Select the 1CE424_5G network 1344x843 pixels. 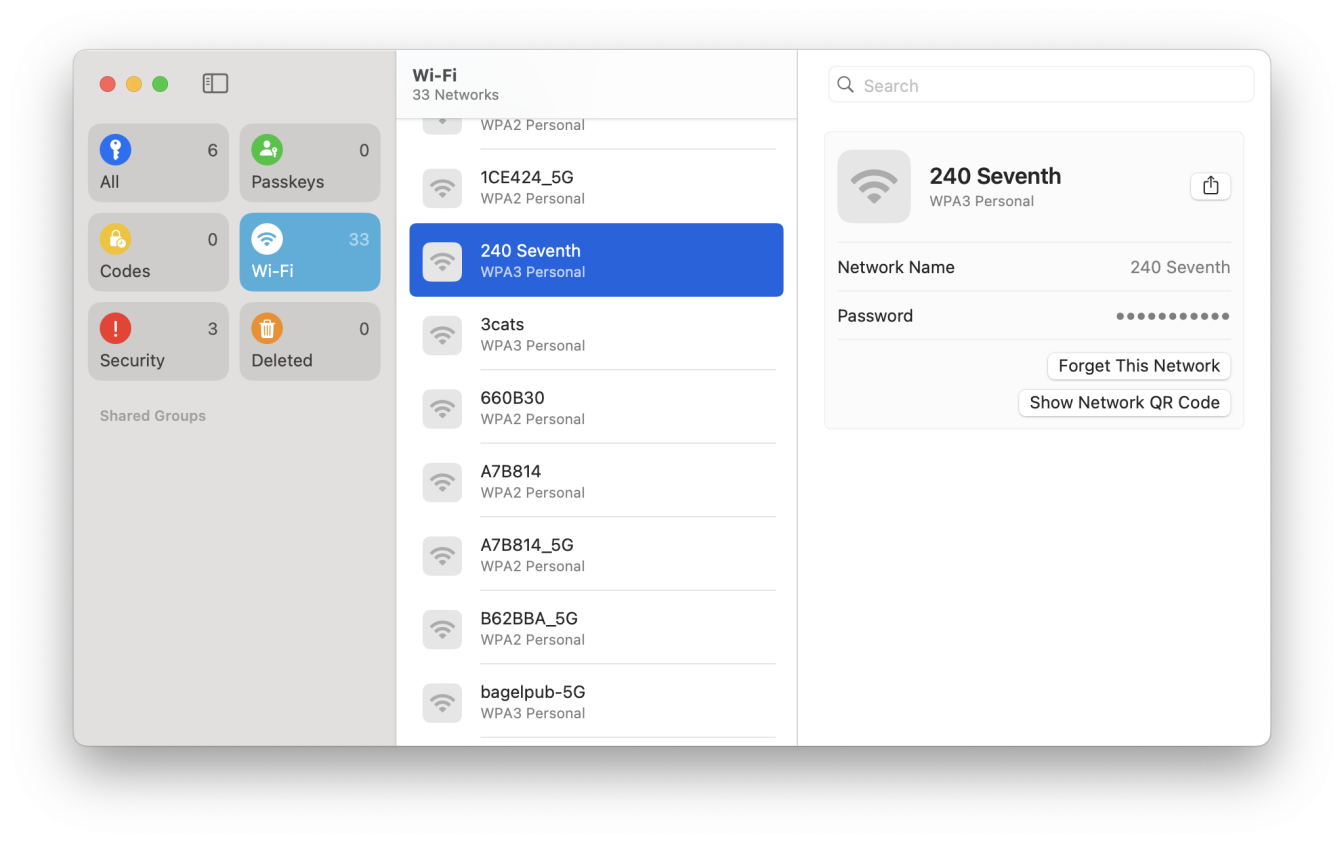(596, 187)
